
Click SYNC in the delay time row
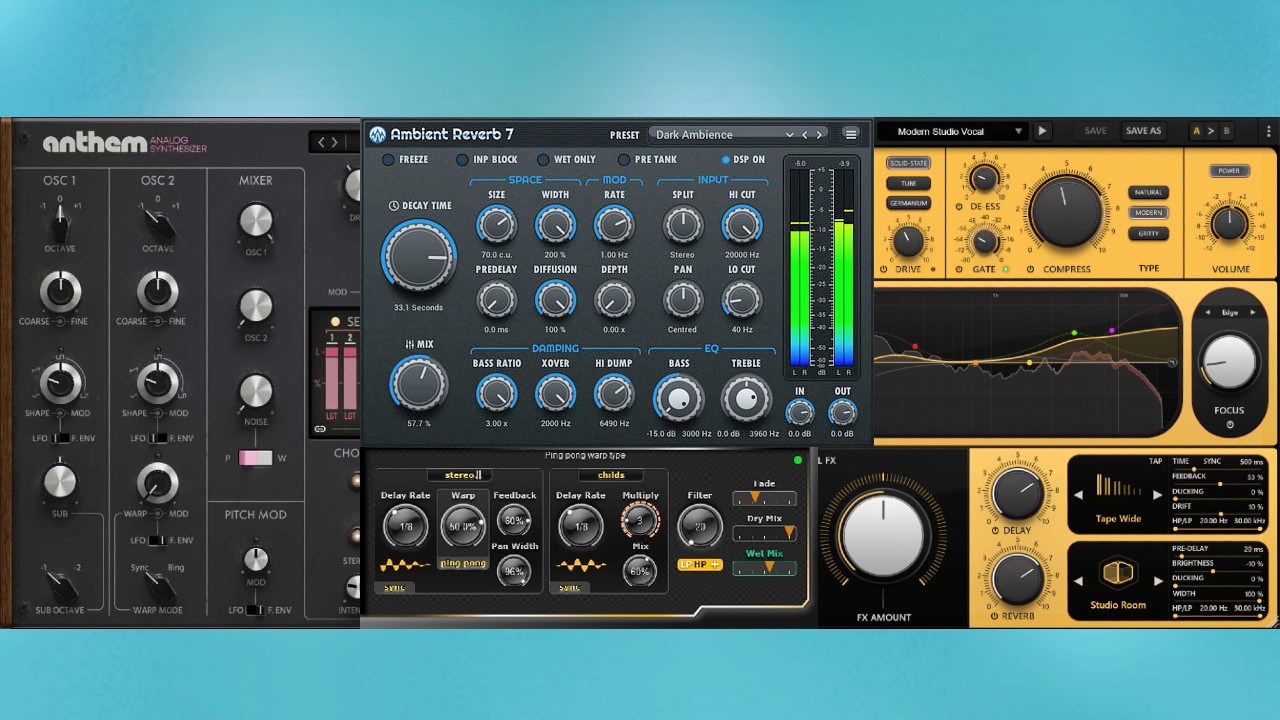click(x=1212, y=462)
